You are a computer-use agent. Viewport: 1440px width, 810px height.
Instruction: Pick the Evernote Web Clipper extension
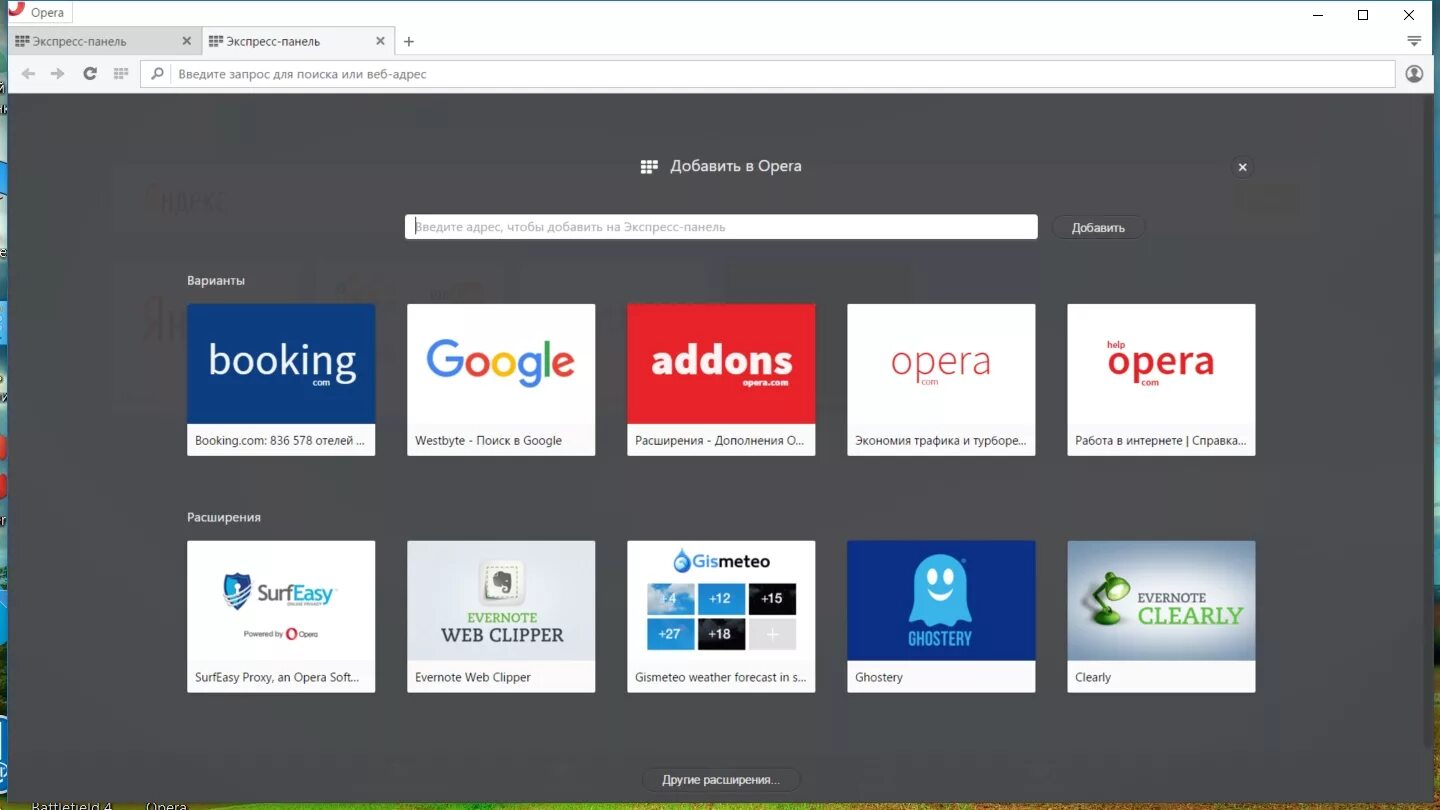(x=501, y=617)
